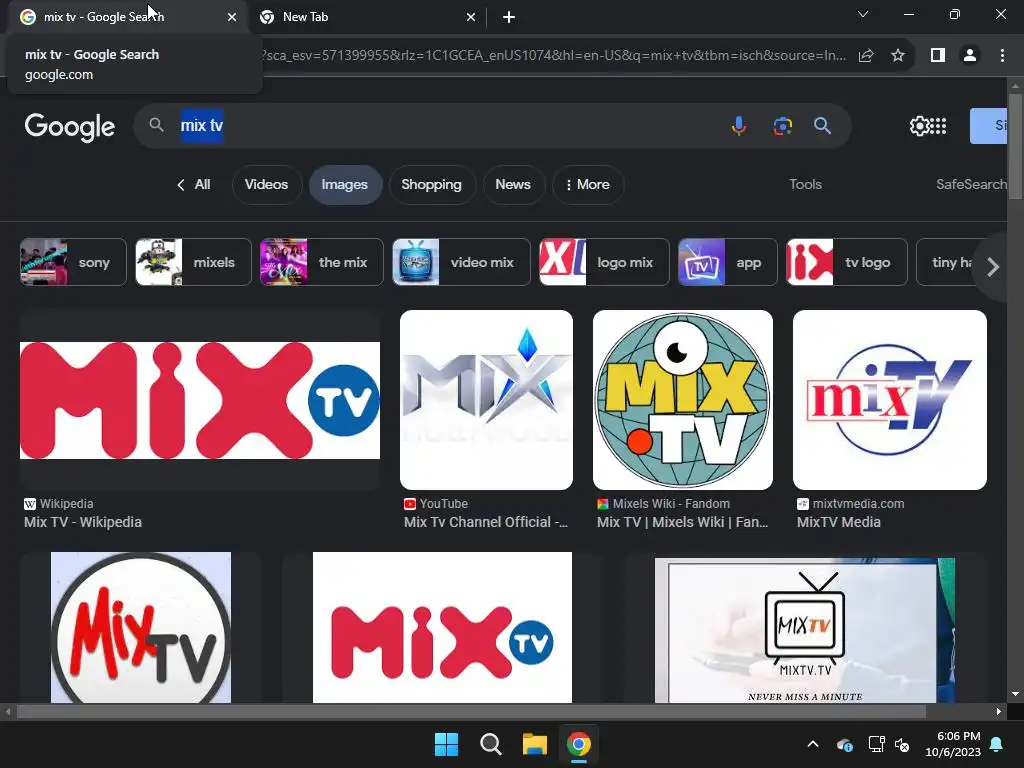Open the clock and date panel
The height and width of the screenshot is (768, 1024).
tap(953, 744)
